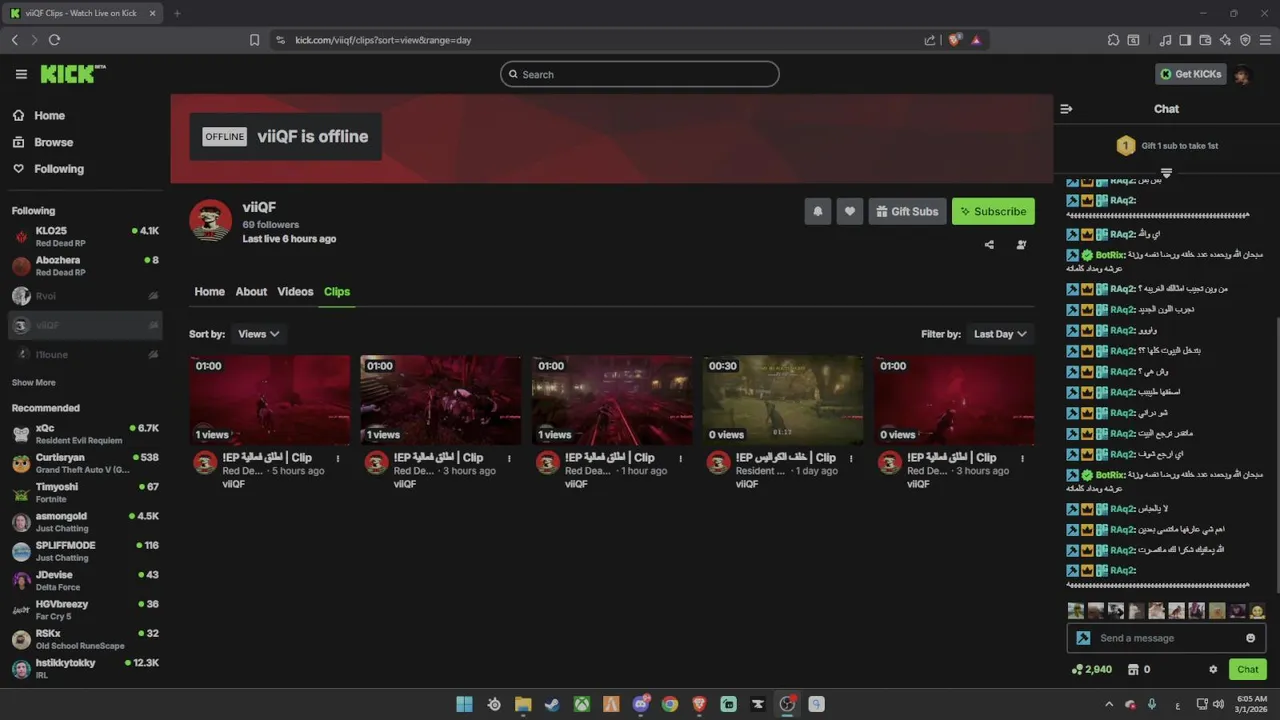Viewport: 1280px width, 720px height.
Task: Open options menu for 1 hour ago clip
Action: click(680, 459)
